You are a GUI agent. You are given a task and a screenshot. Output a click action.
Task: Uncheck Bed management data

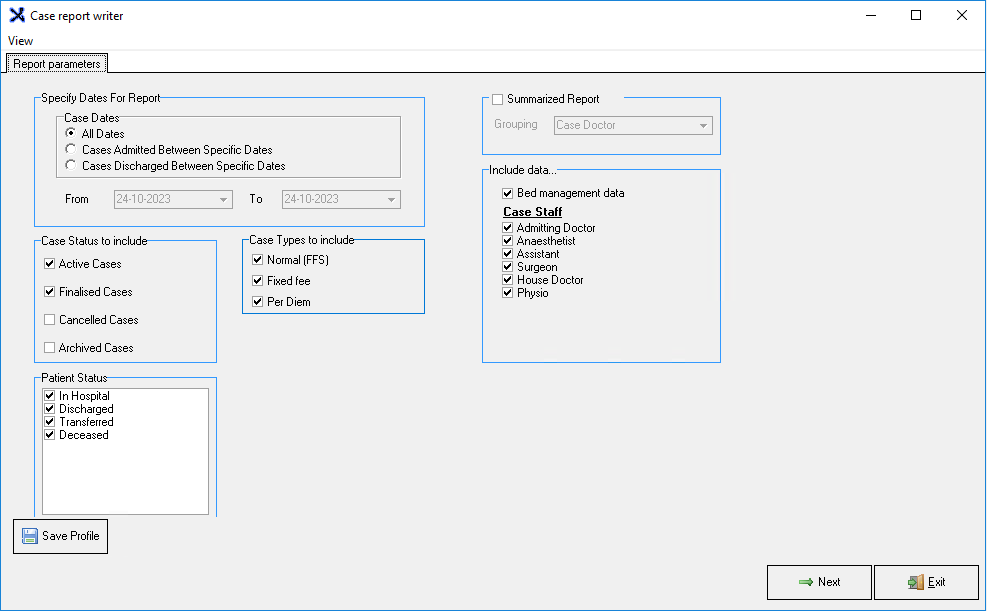(508, 193)
